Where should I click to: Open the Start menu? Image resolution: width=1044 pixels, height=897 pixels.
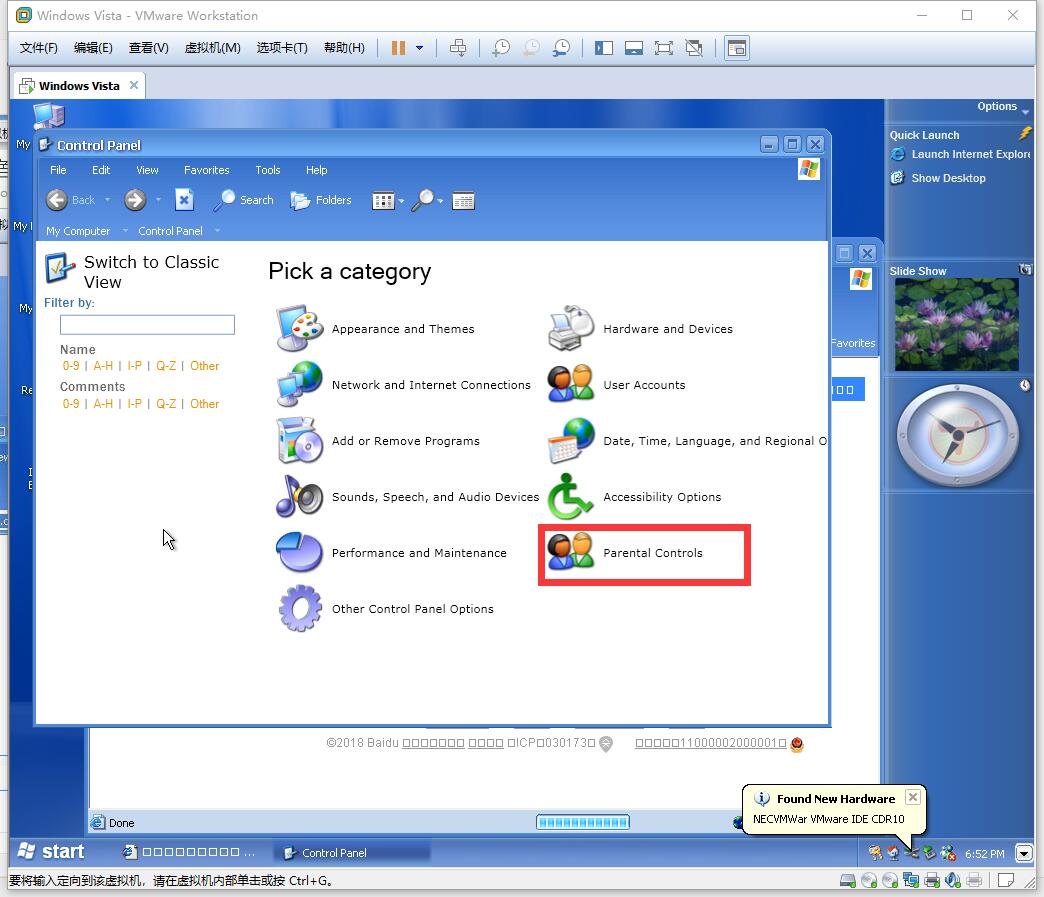pyautogui.click(x=51, y=852)
